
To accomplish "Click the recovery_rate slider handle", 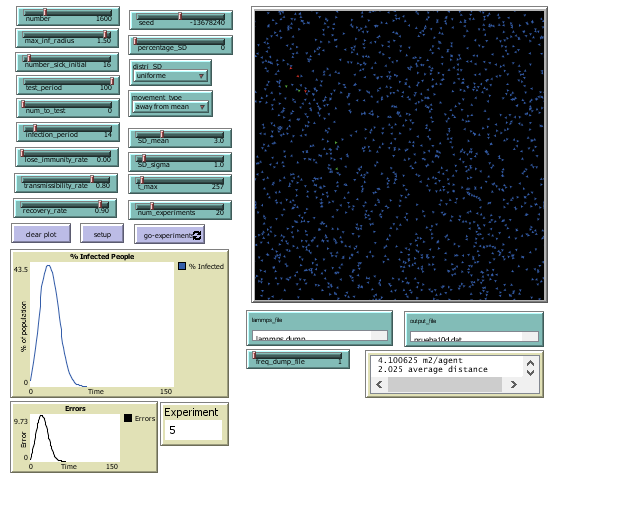I will click(x=100, y=204).
